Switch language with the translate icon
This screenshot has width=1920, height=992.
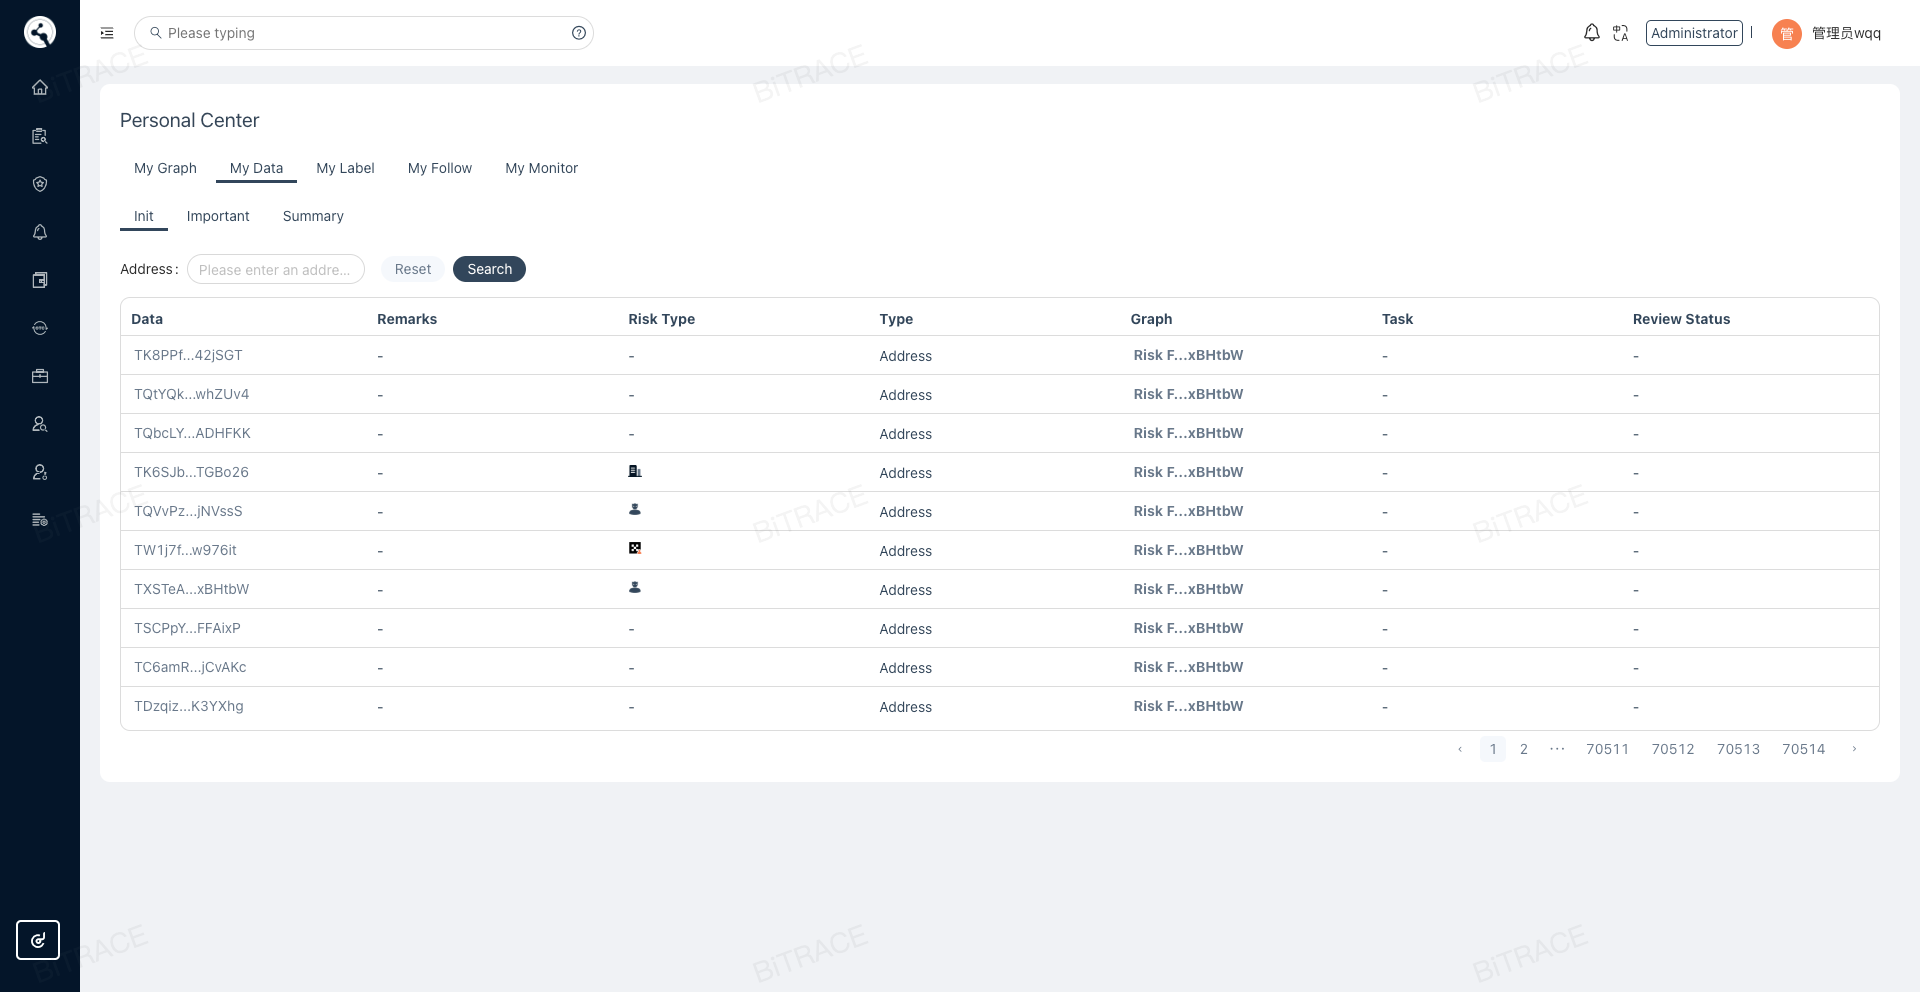tap(1621, 33)
